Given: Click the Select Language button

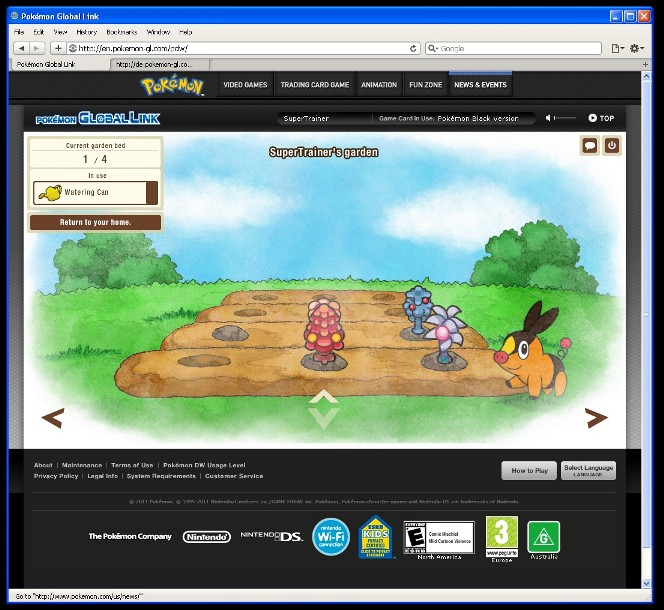Looking at the screenshot, I should [x=588, y=470].
